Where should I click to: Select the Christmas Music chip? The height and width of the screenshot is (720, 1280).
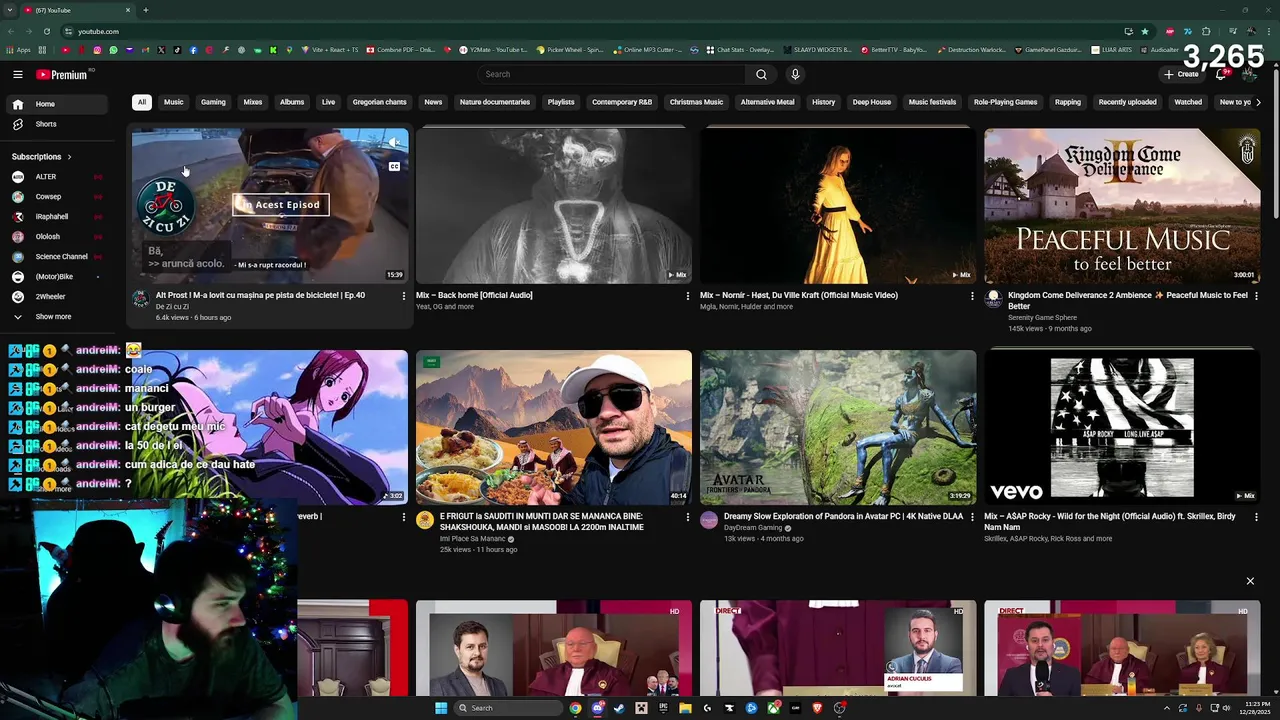click(x=696, y=102)
